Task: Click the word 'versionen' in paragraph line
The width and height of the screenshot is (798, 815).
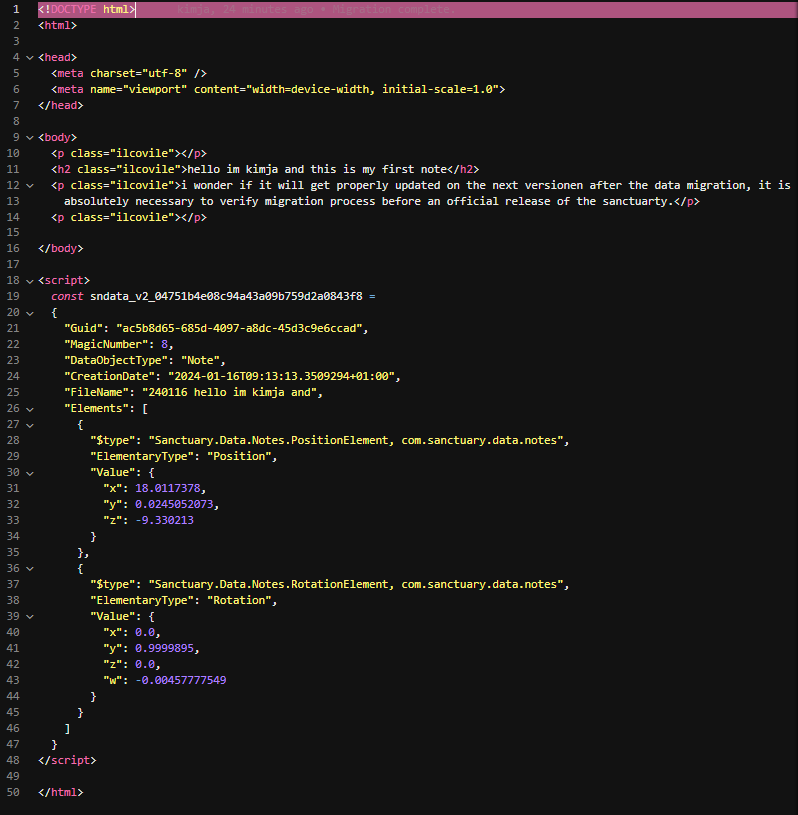Action: click(554, 186)
